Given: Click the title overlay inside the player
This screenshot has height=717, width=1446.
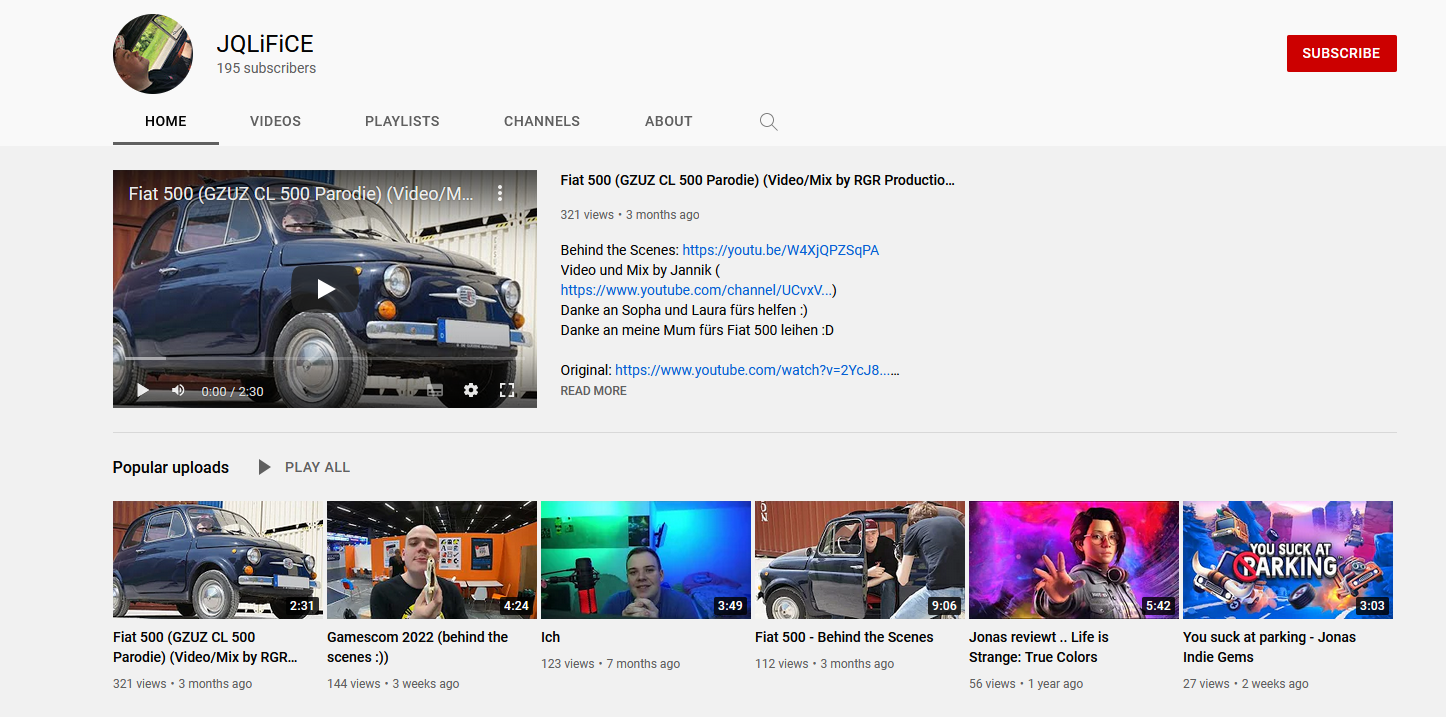Looking at the screenshot, I should [x=301, y=194].
